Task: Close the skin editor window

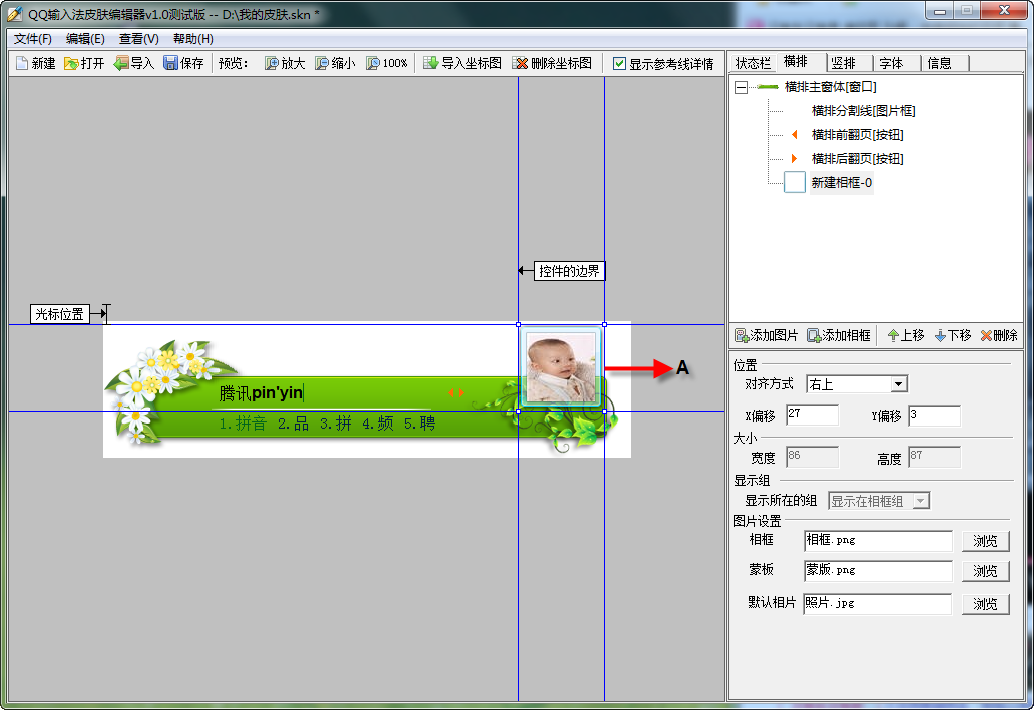Action: 1004,10
